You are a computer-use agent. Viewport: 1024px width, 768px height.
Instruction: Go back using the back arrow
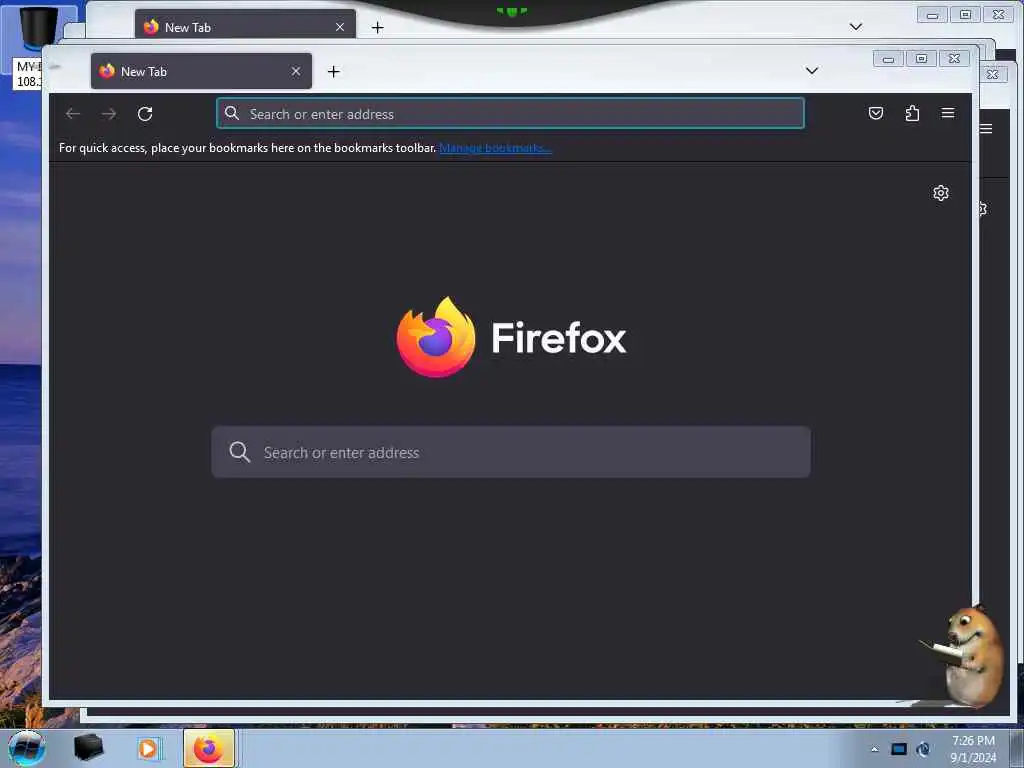click(x=72, y=114)
